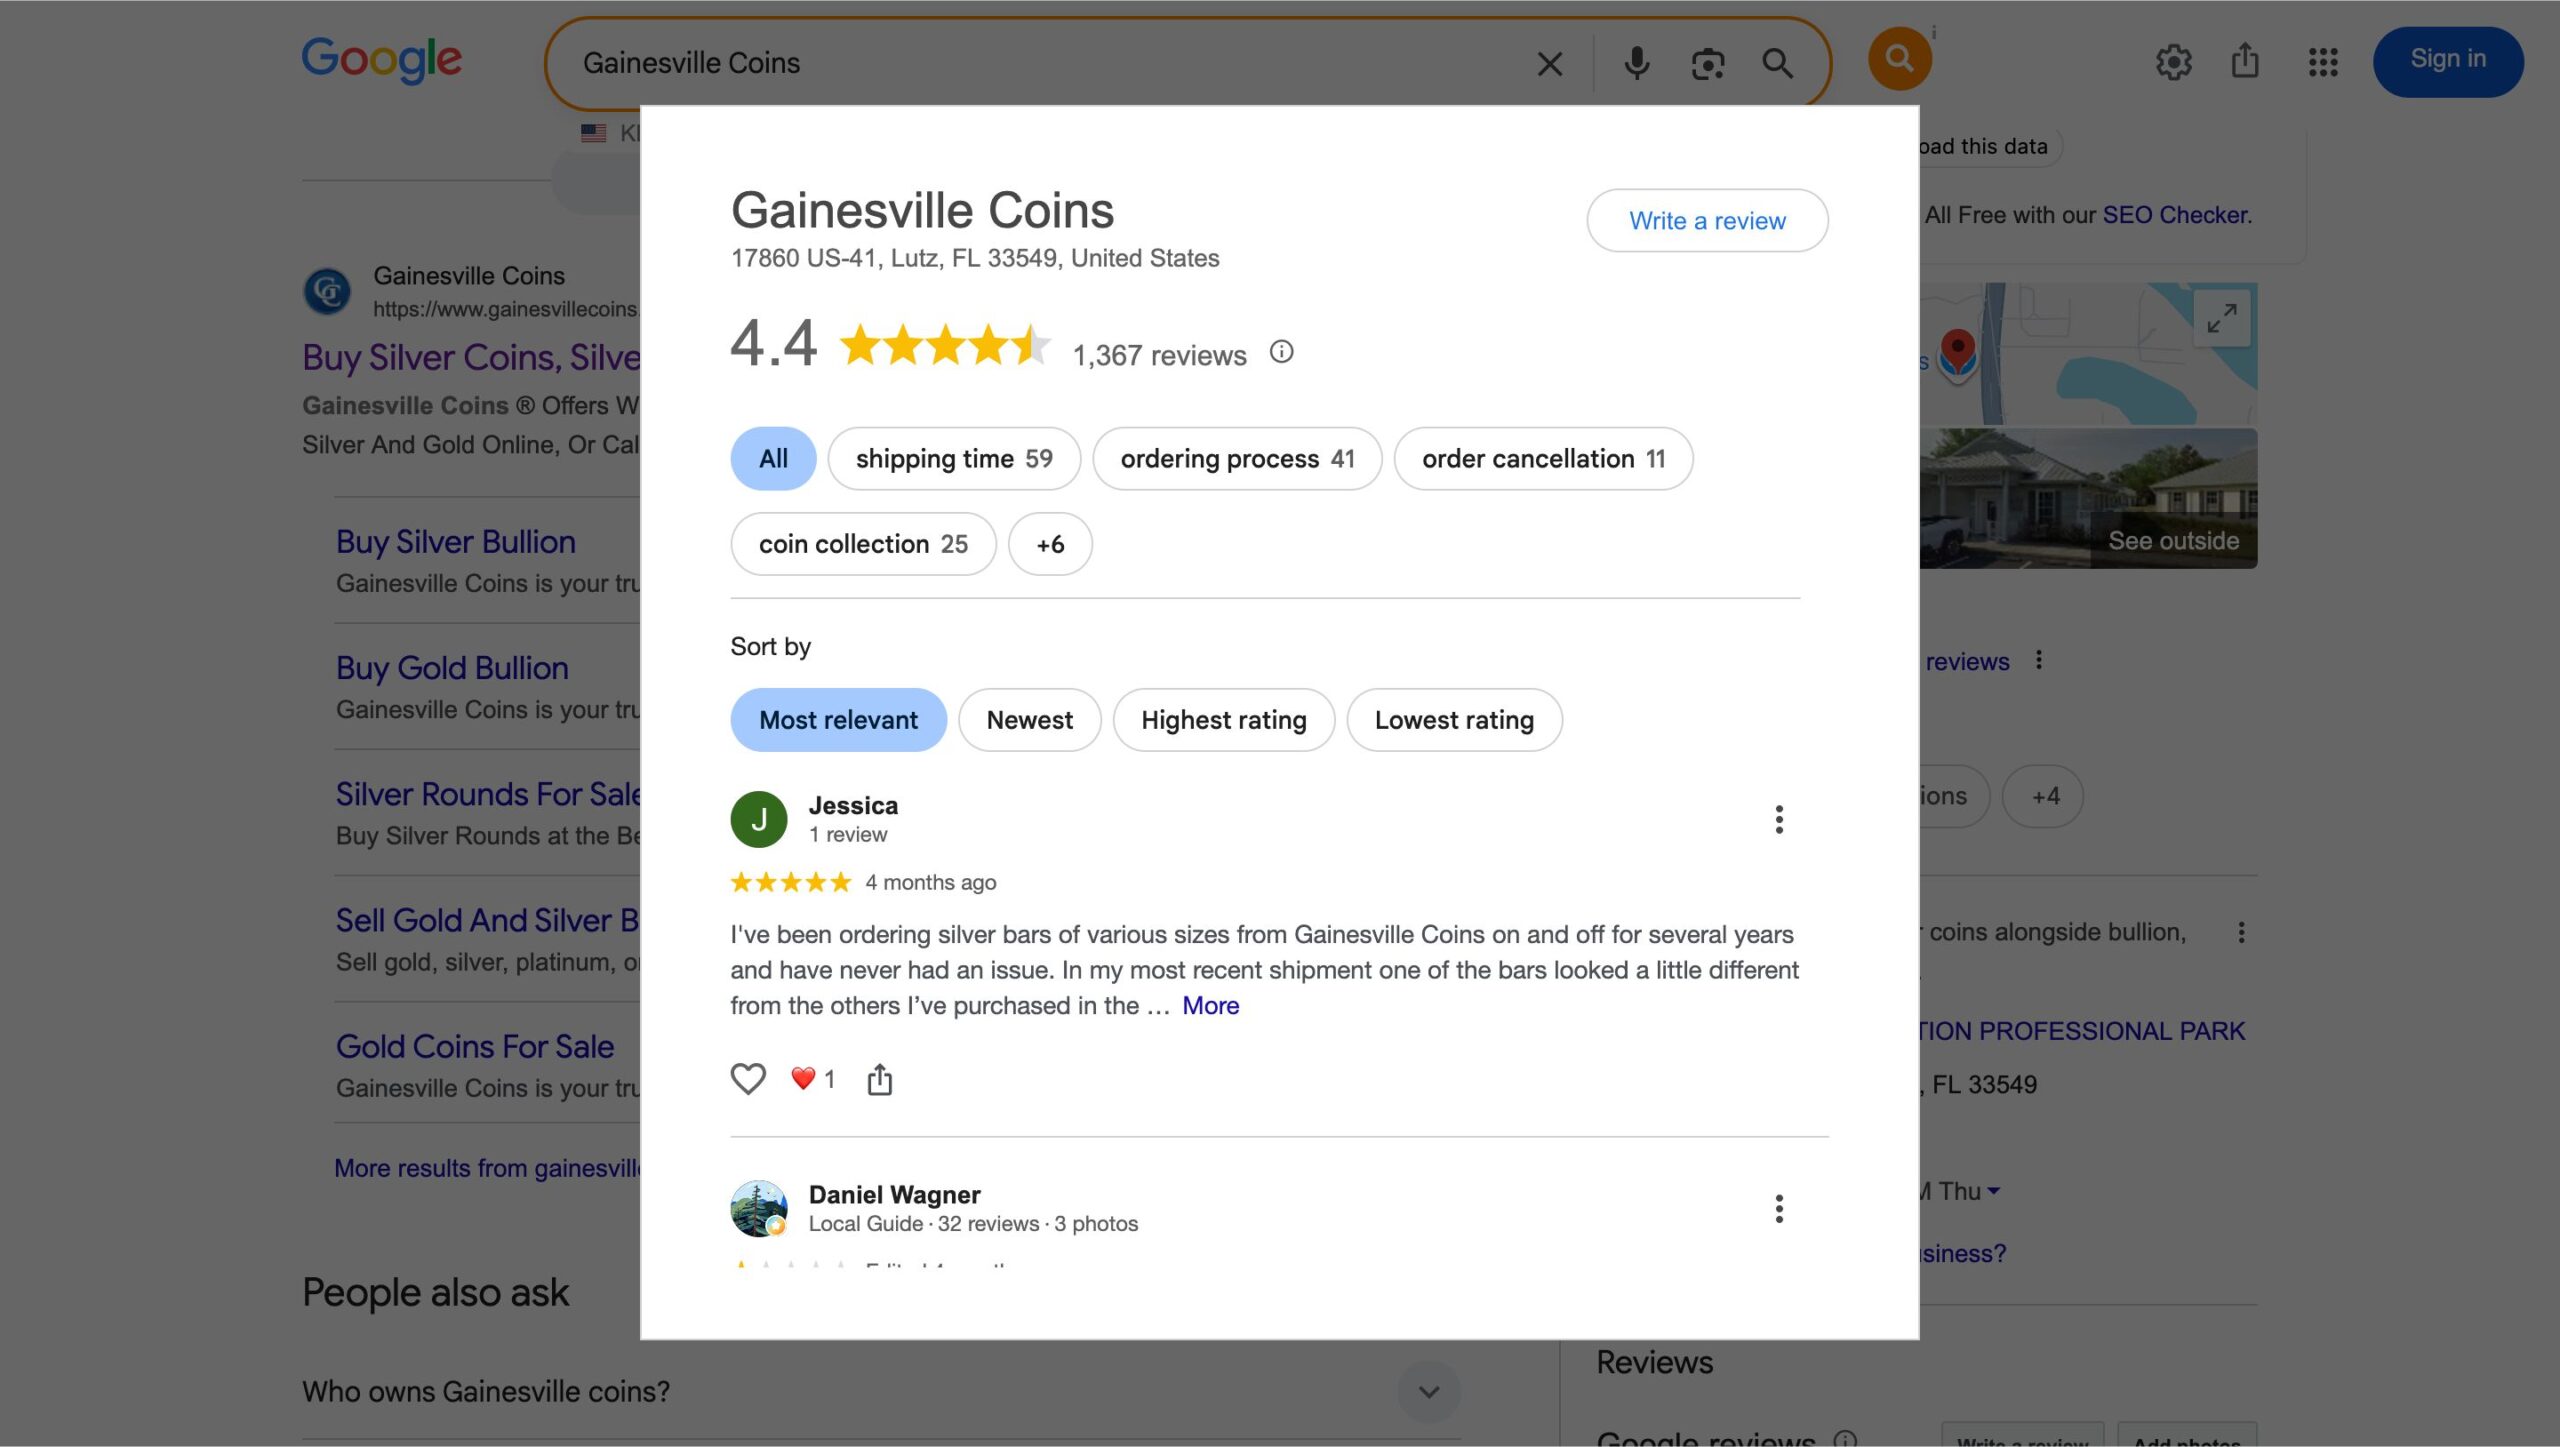Open three-dot menu beside coins alongside bullion
The width and height of the screenshot is (2560, 1447).
[2241, 932]
